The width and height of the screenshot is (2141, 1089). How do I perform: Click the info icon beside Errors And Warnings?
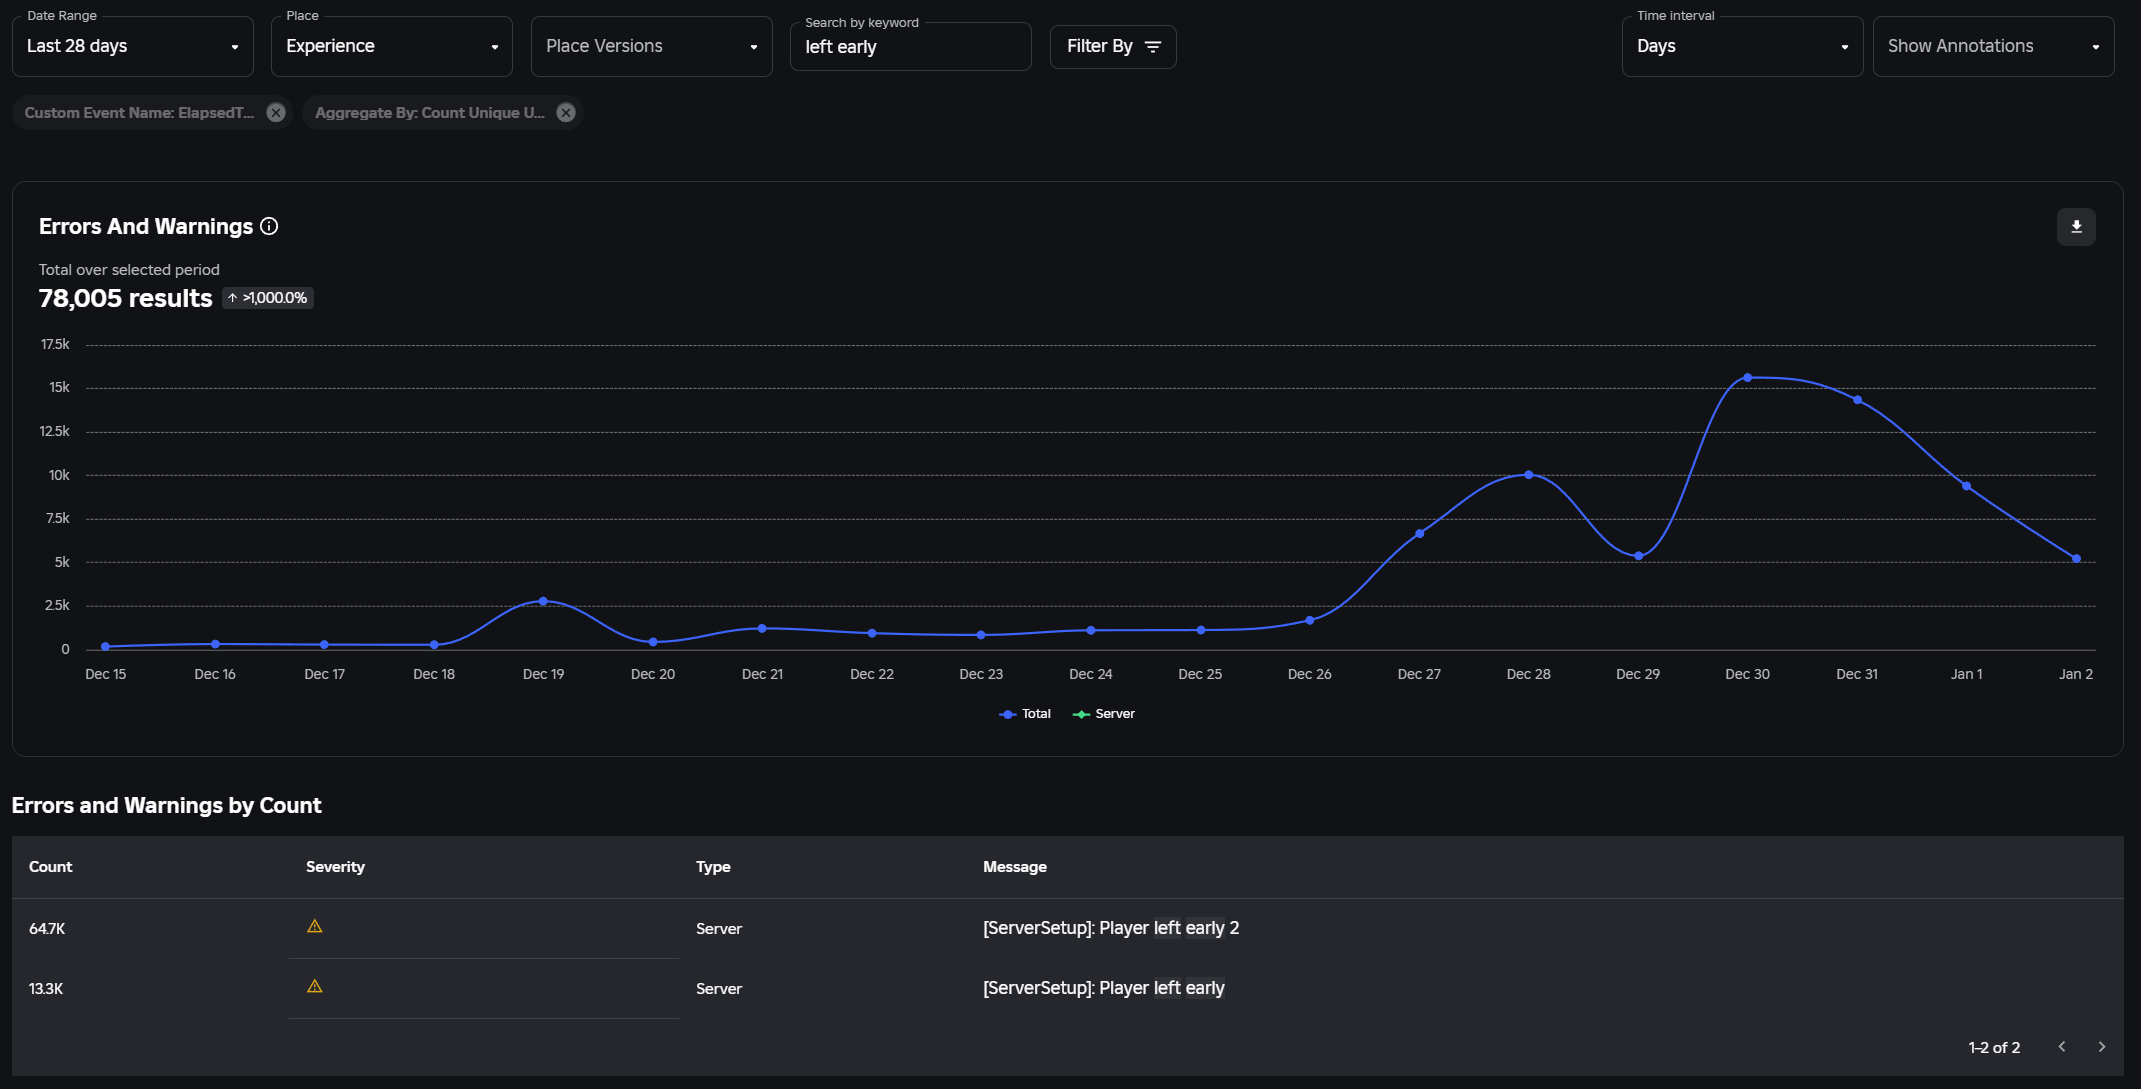pyautogui.click(x=269, y=226)
